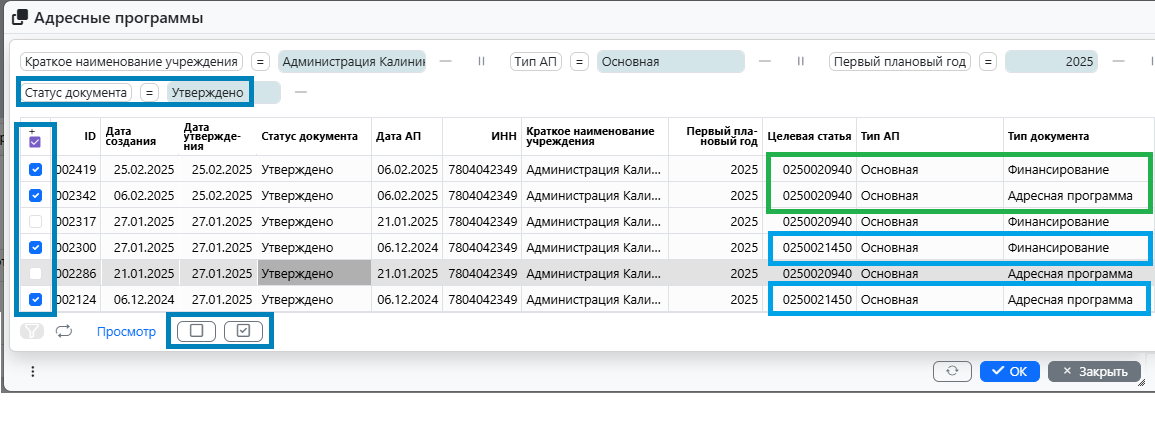Click the Просмотр link
This screenshot has width=1155, height=425.
tap(126, 331)
